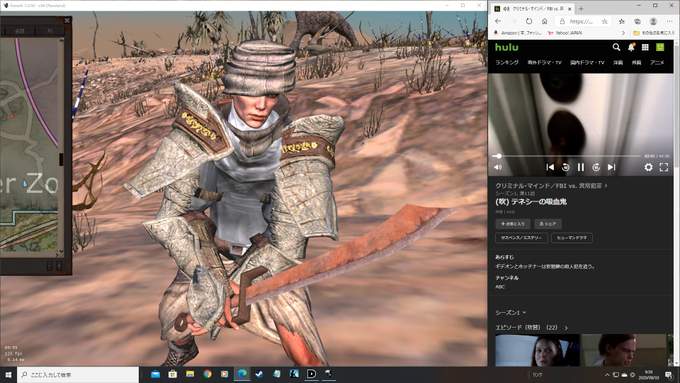680x383 pixels.
Task: Open the Yahoo! JAPAN bookmark
Action: tap(565, 33)
